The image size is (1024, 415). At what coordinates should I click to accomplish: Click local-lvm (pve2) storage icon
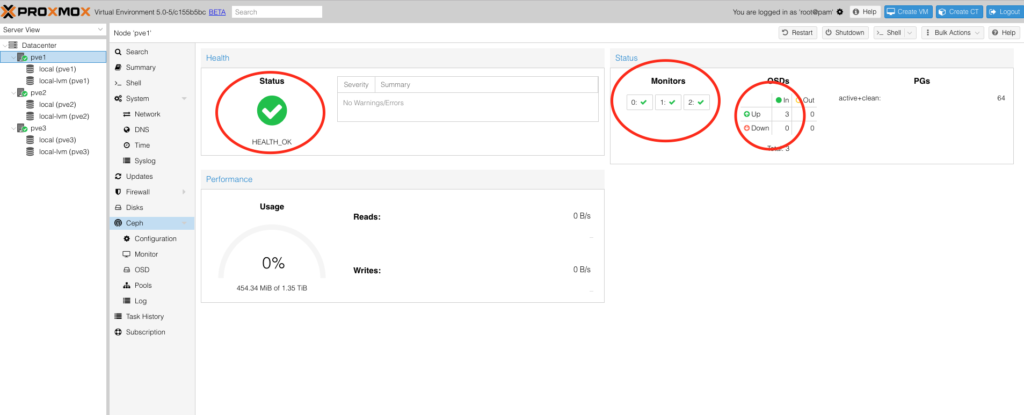[30, 116]
